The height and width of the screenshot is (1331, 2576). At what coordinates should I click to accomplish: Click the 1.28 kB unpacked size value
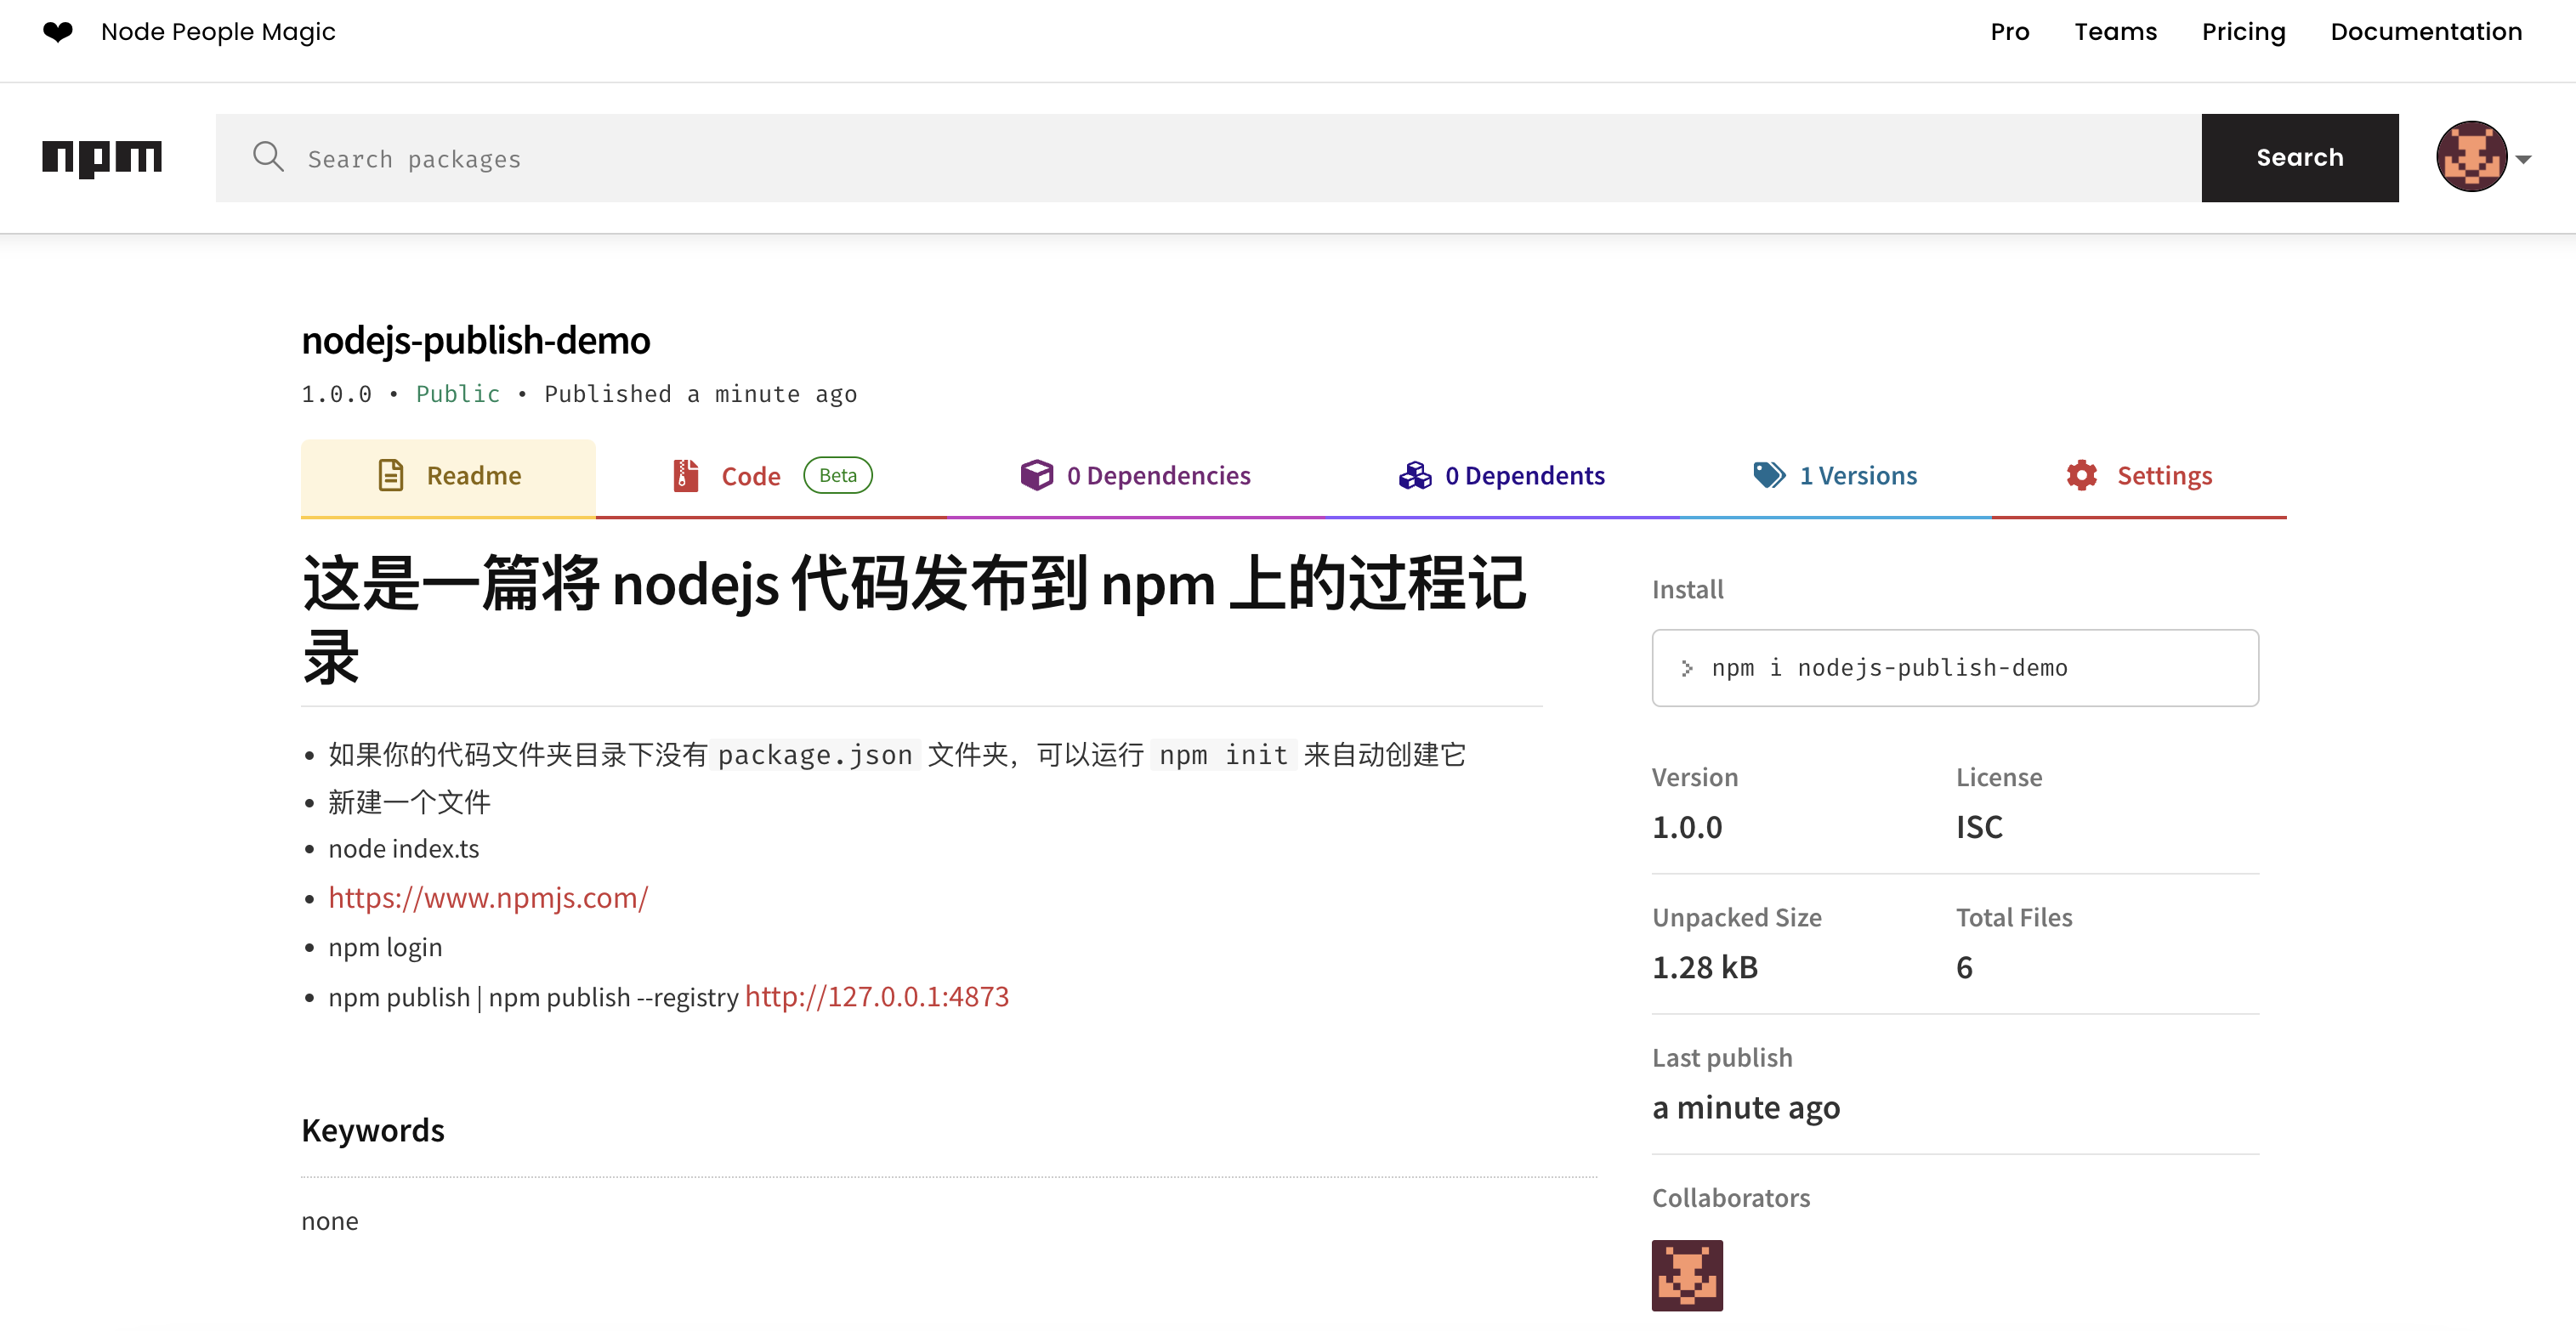coord(1704,967)
